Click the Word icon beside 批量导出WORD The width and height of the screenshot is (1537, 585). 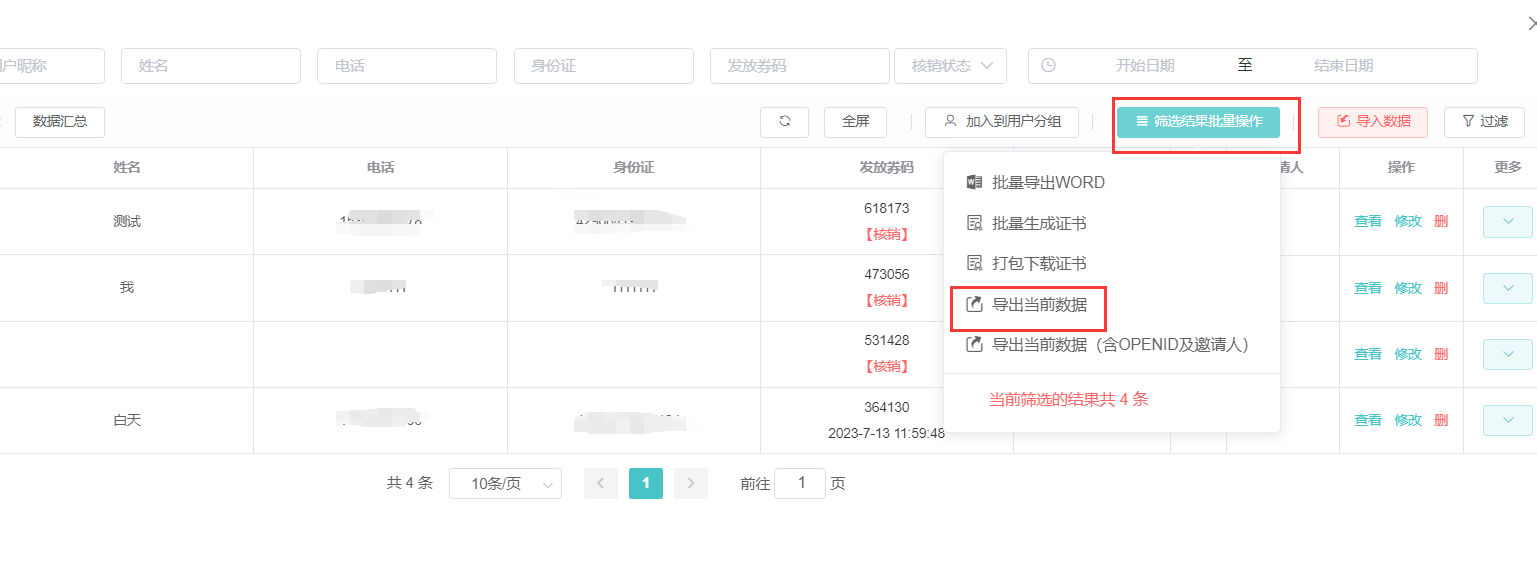coord(974,183)
